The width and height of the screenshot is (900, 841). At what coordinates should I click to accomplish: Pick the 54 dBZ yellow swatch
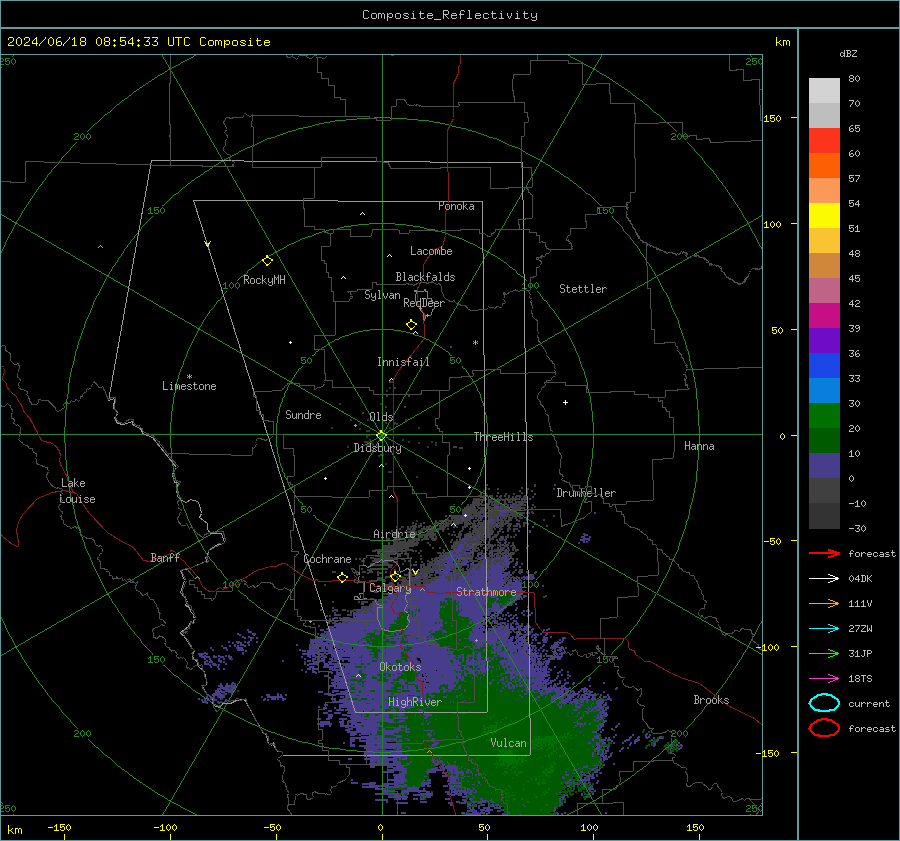tap(824, 216)
